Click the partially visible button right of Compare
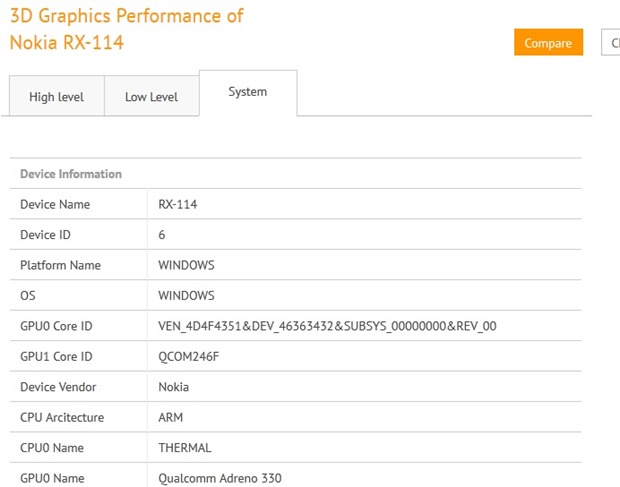Screen dimensions: 620x487 click(x=609, y=43)
